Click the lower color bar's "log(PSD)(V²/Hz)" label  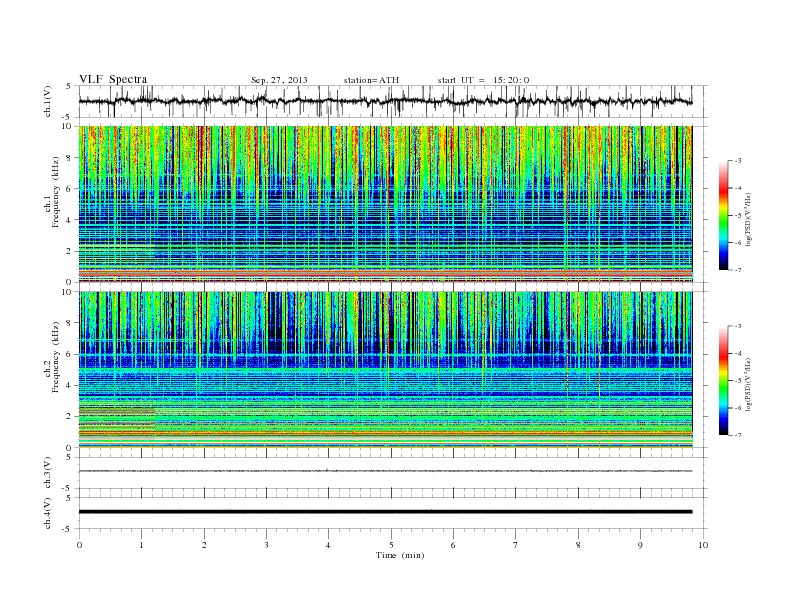749,384
